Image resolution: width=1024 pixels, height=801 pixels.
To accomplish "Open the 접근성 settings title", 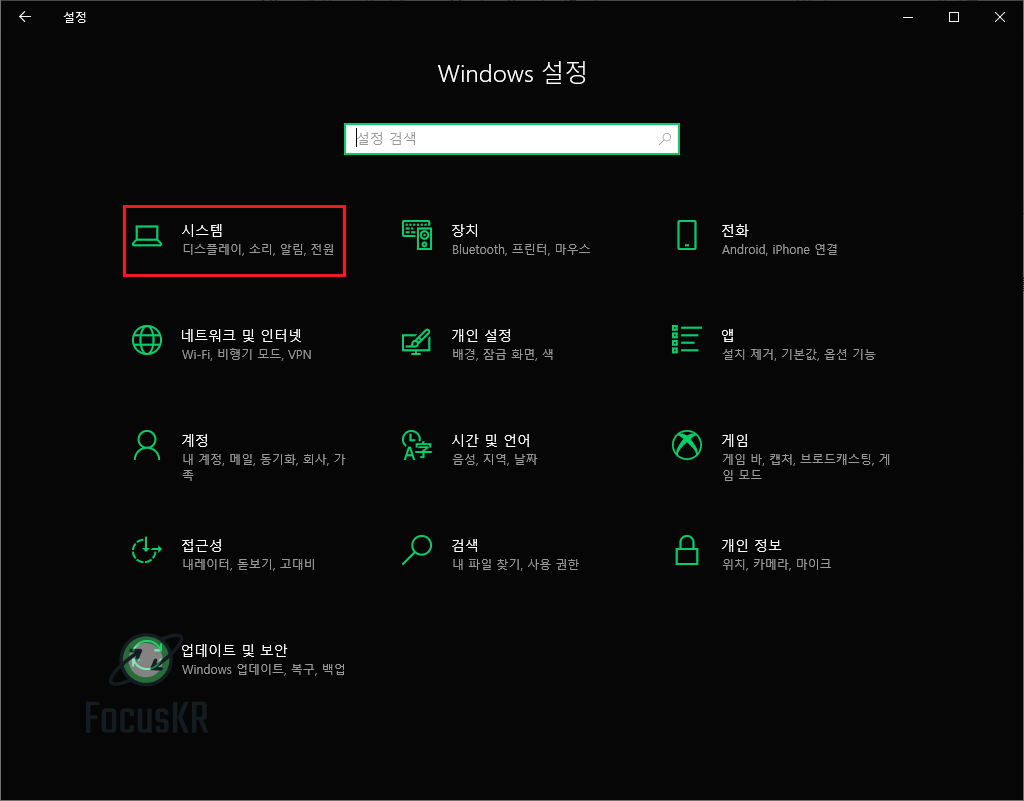I will point(202,545).
